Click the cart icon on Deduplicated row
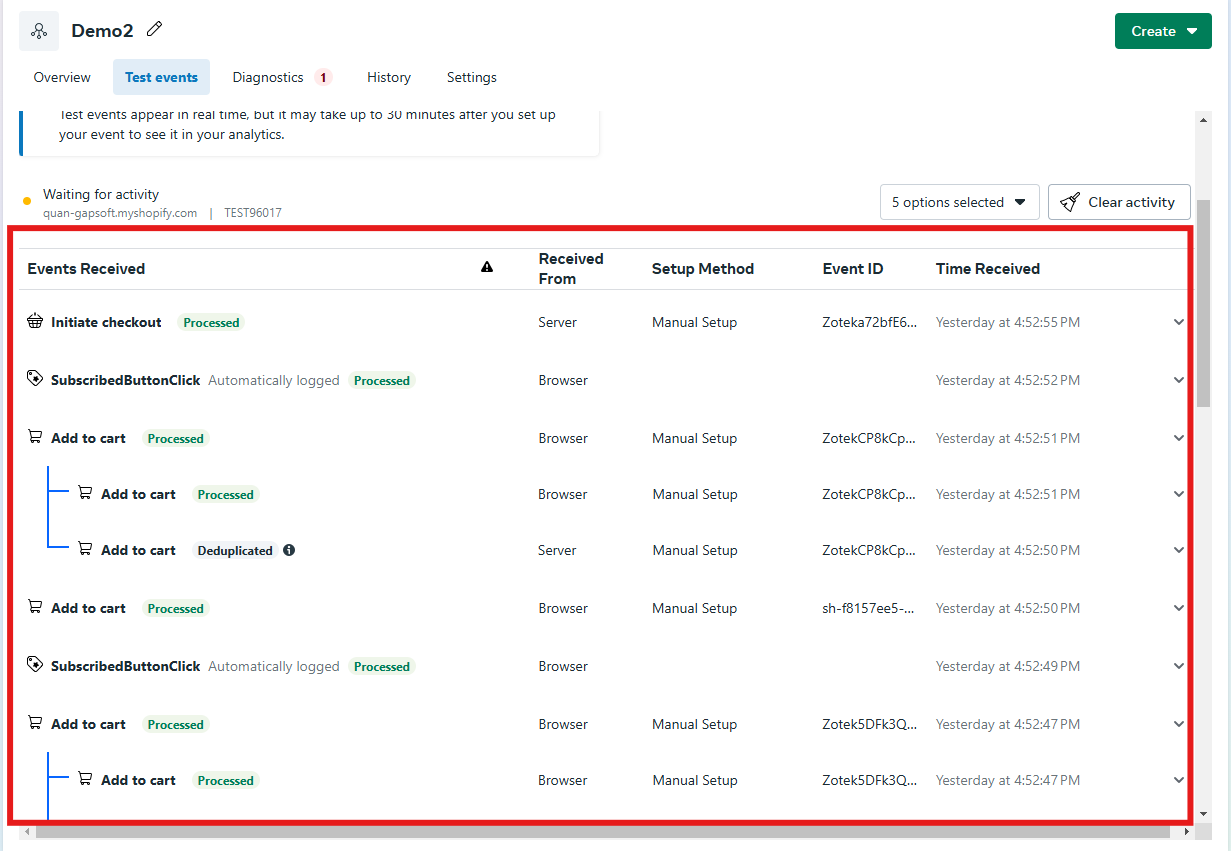 85,550
